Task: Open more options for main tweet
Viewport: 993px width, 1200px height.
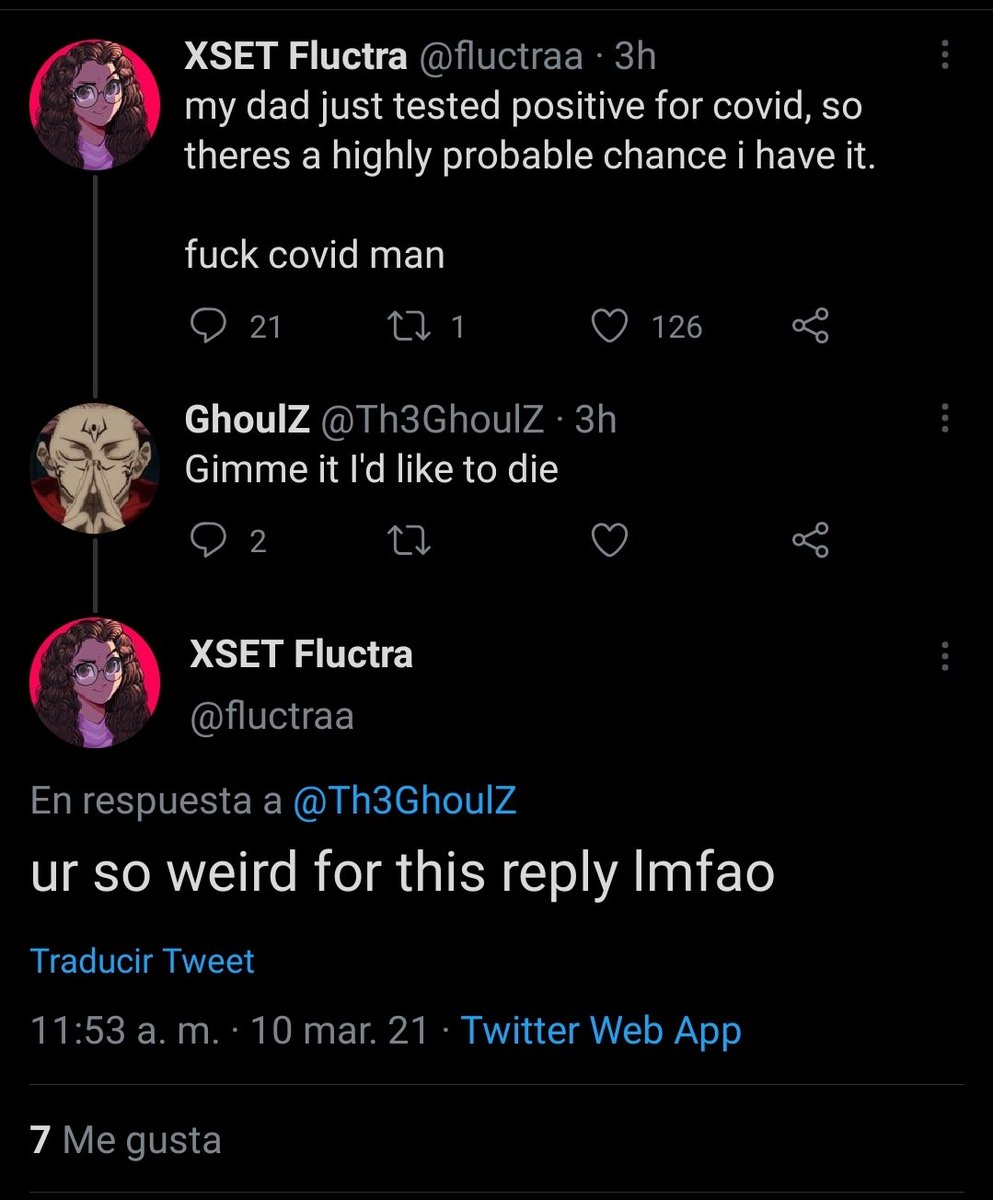Action: (944, 656)
